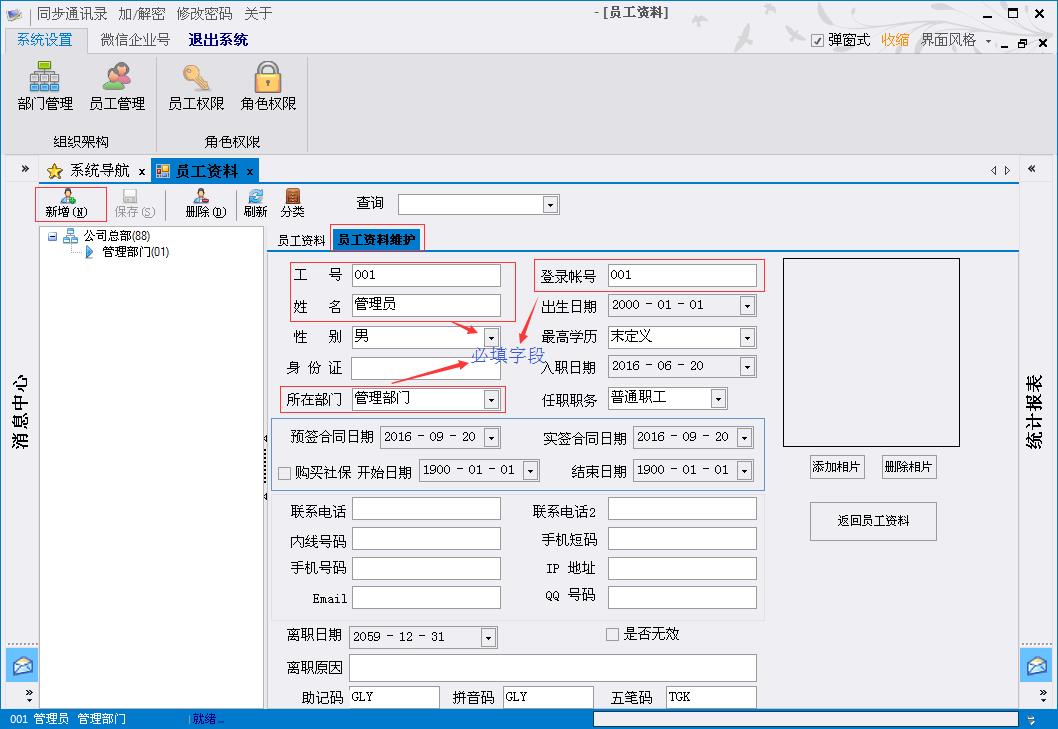Enable the 购买社保 checkbox
Image resolution: width=1058 pixels, height=729 pixels.
[284, 472]
